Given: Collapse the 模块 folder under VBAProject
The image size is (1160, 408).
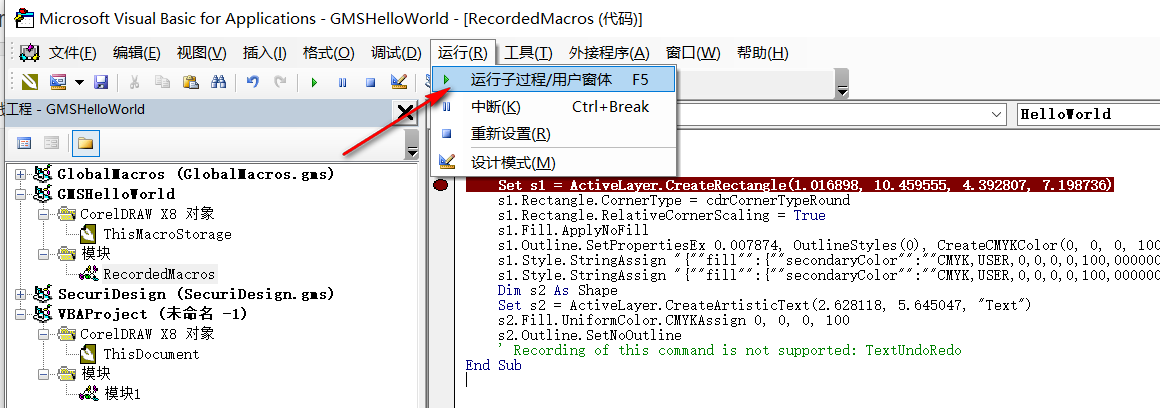Looking at the screenshot, I should [44, 374].
